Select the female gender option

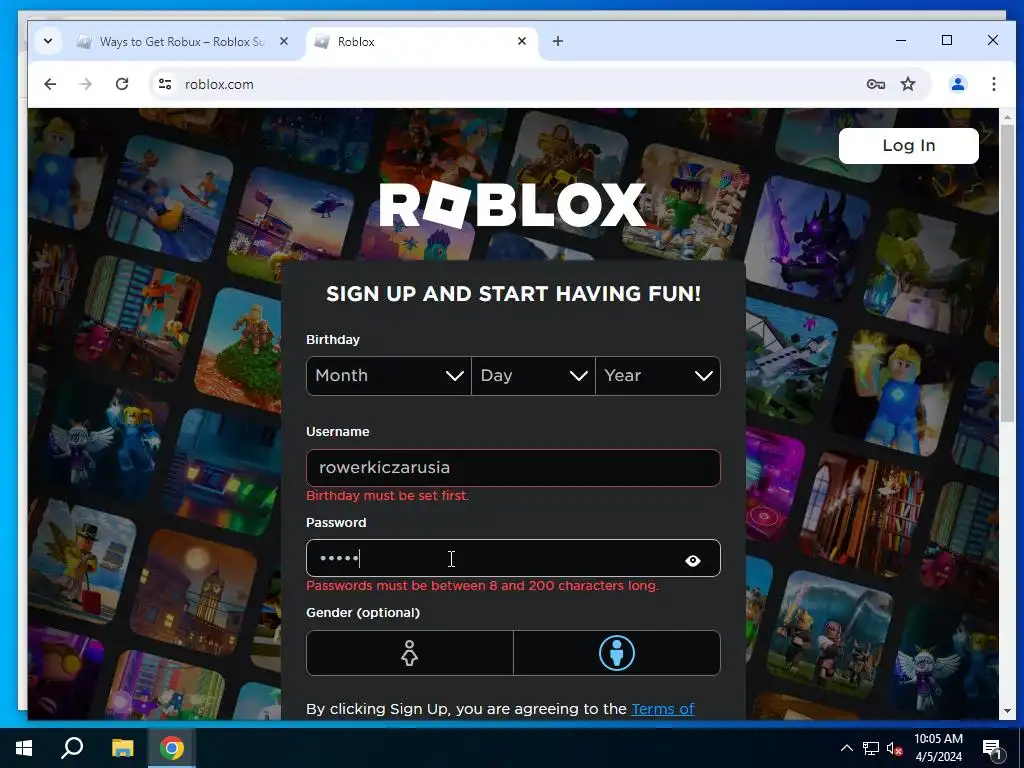click(x=409, y=653)
